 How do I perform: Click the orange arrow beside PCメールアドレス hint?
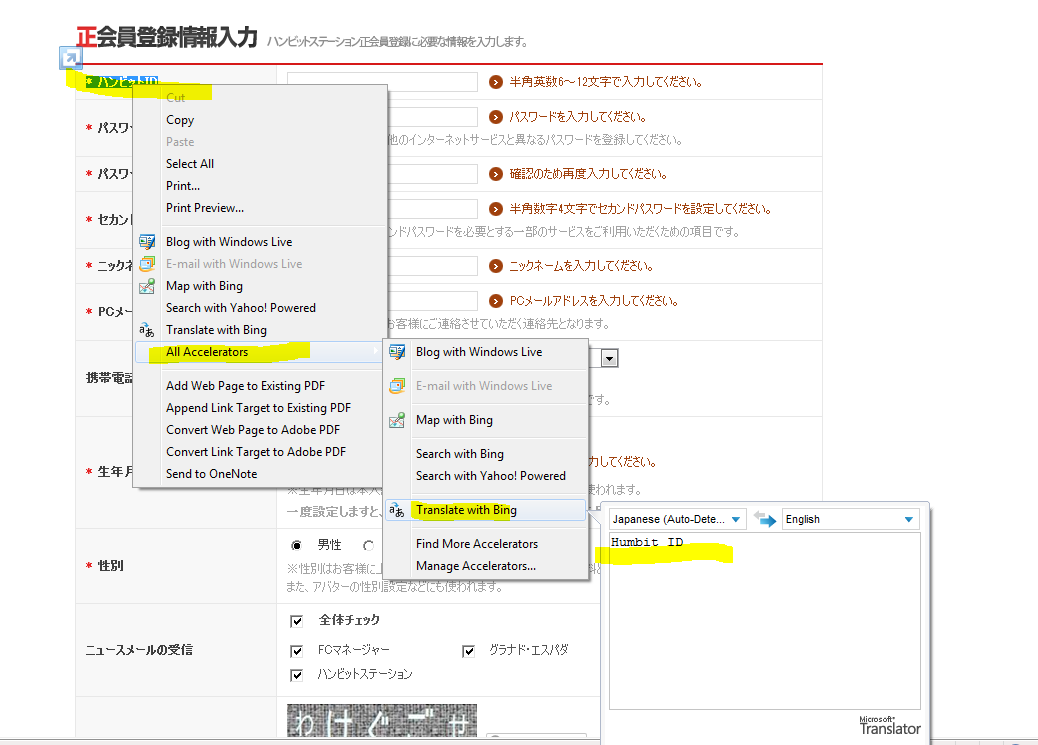(496, 301)
